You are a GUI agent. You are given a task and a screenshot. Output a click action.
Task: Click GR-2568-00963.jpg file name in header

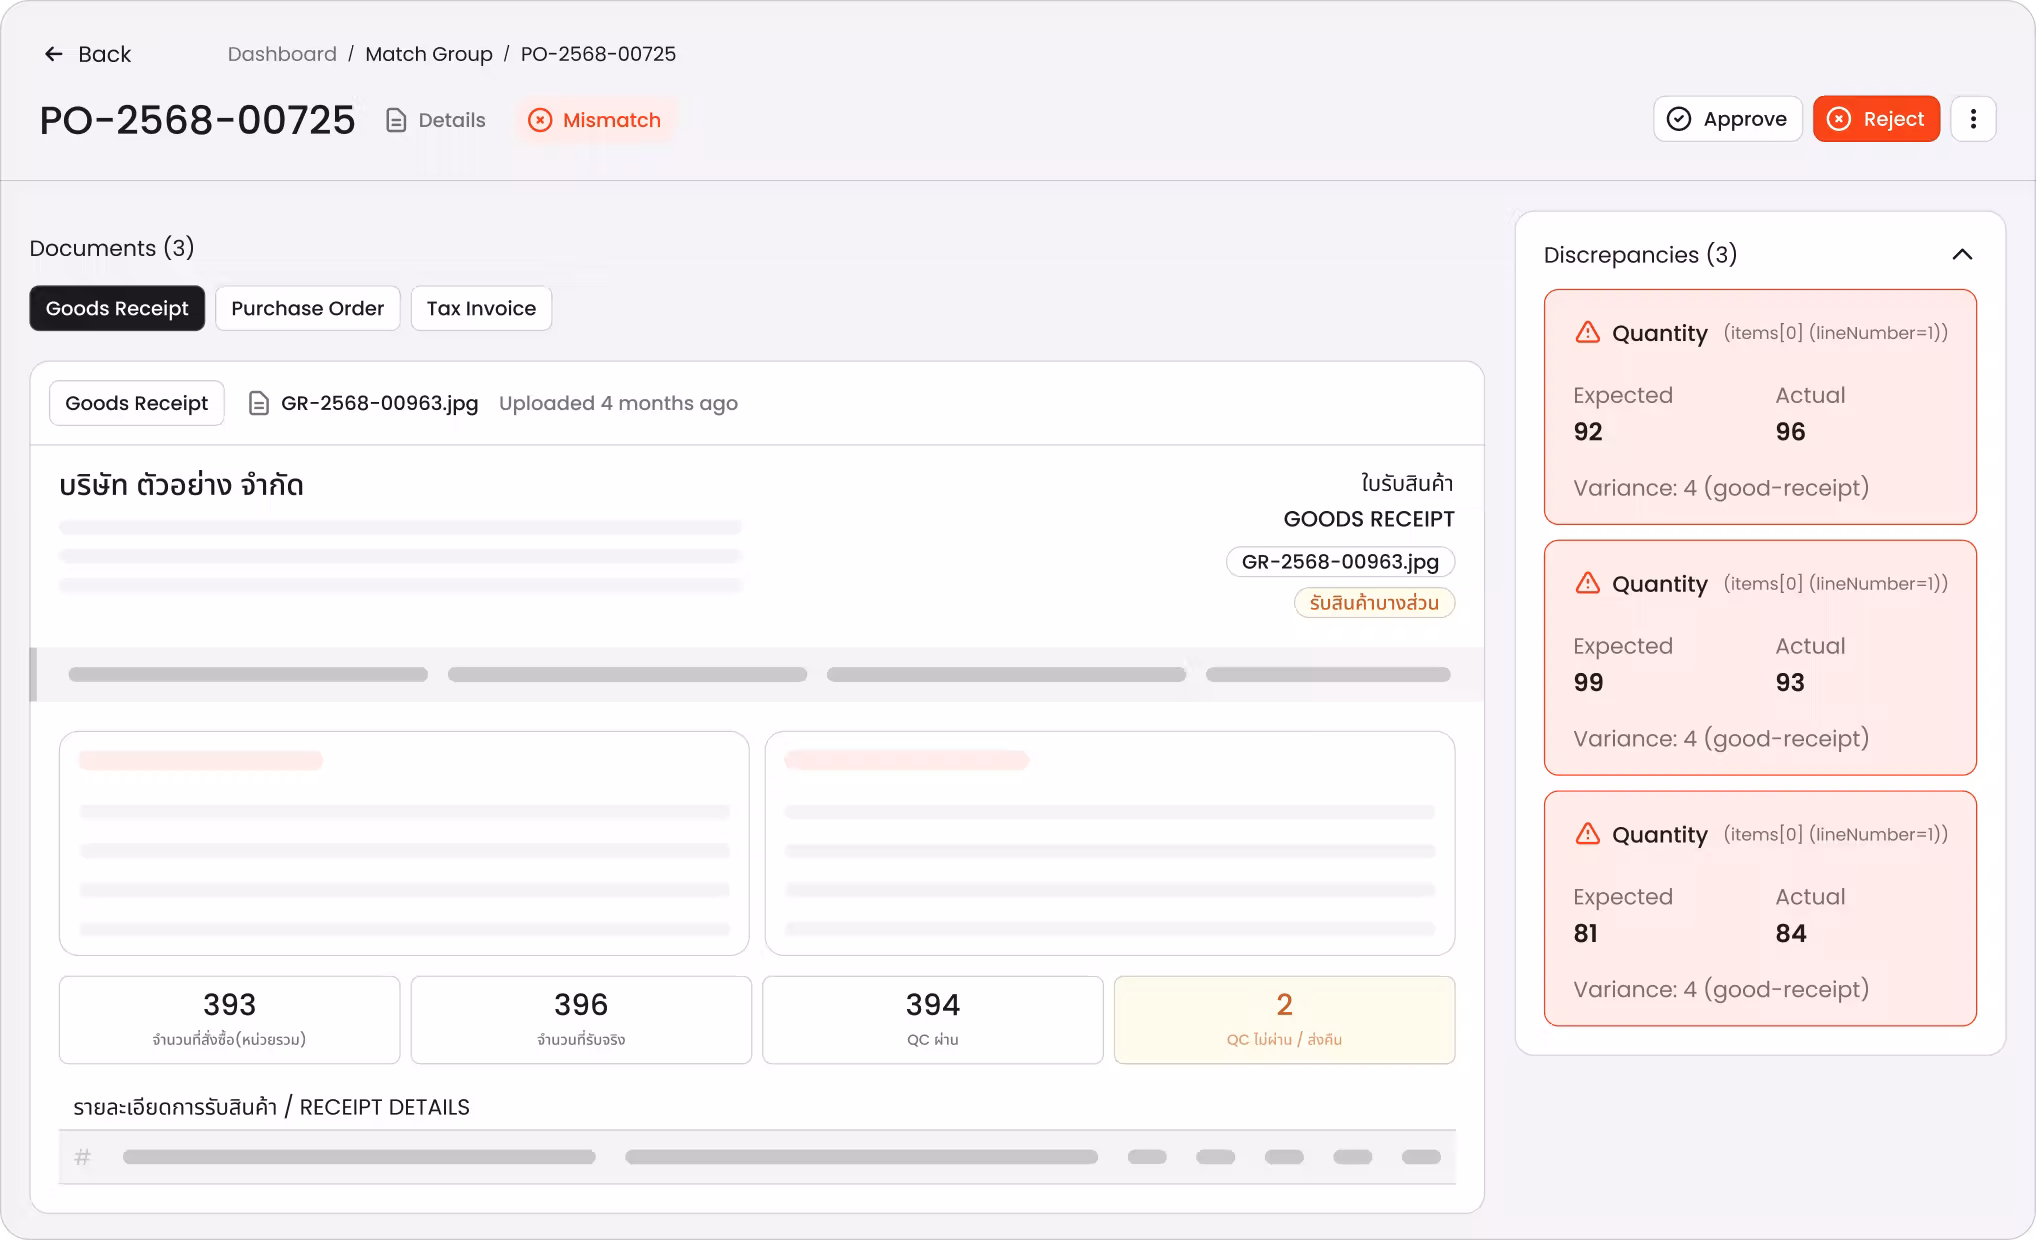click(379, 403)
